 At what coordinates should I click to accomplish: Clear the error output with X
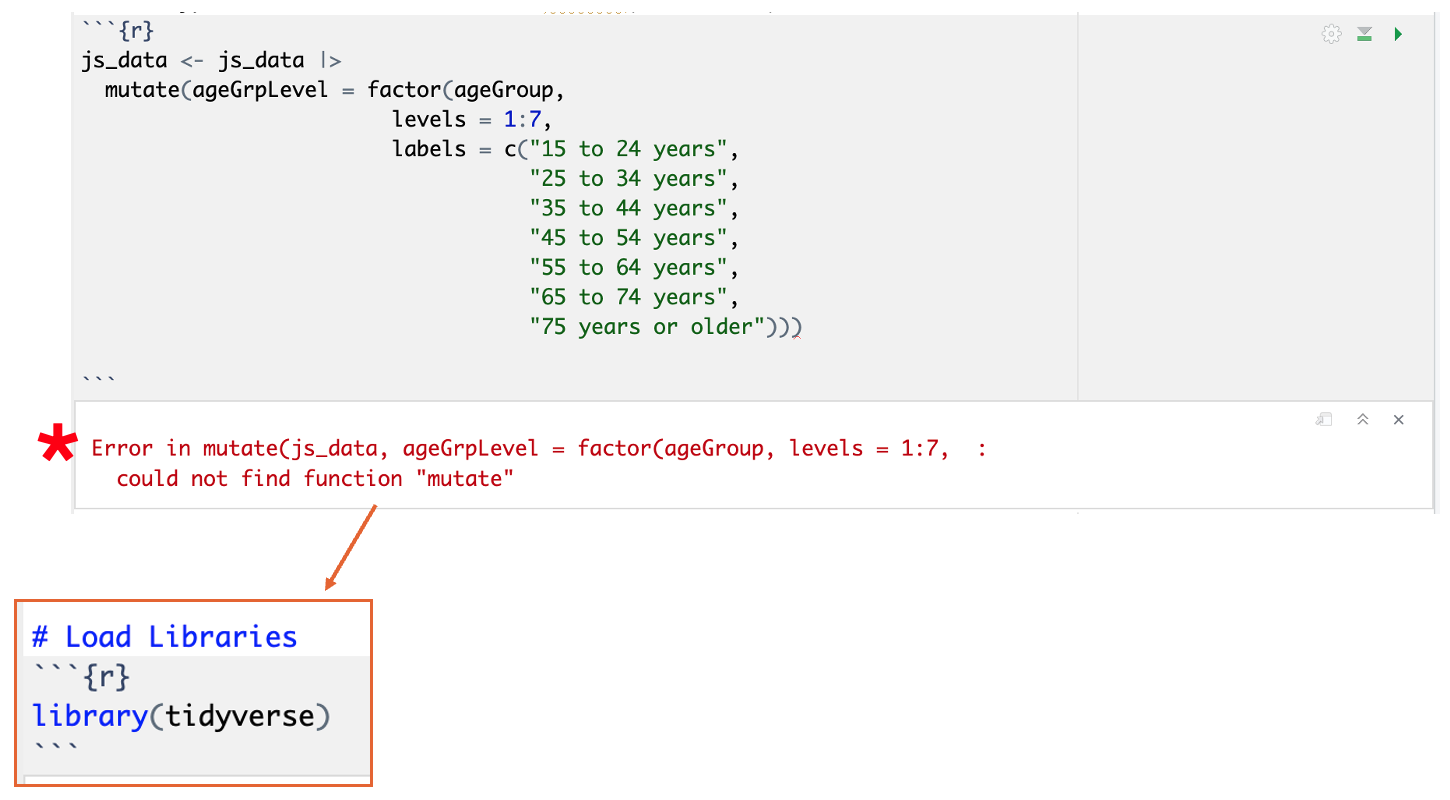point(1399,420)
